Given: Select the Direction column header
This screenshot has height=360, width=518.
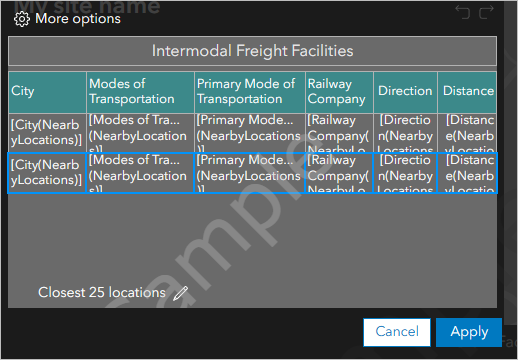Looking at the screenshot, I should [x=405, y=92].
